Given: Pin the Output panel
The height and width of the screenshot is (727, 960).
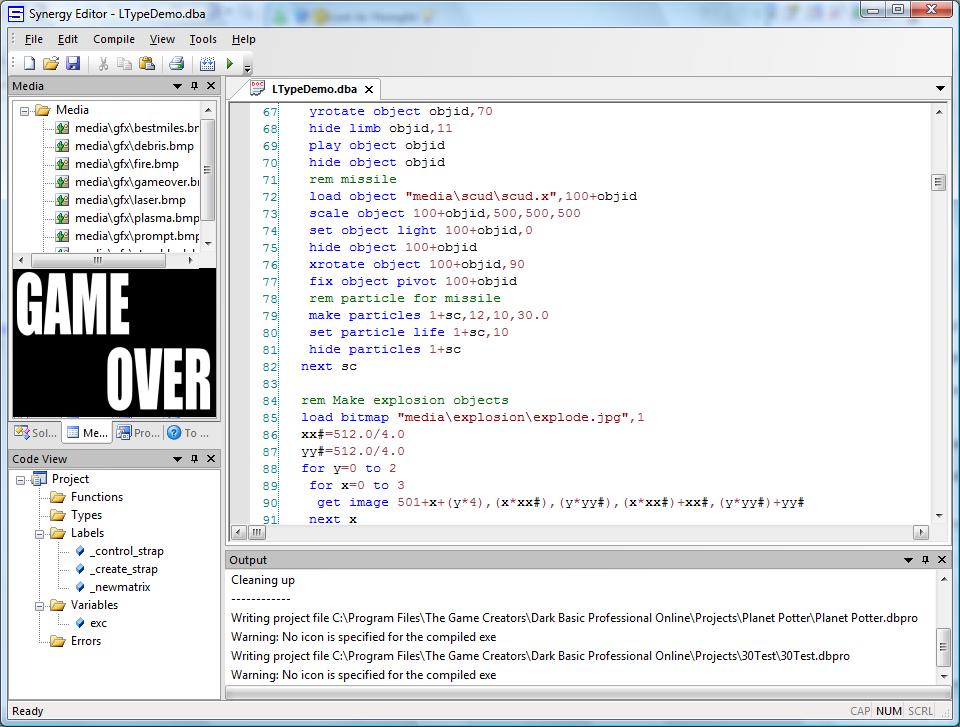Looking at the screenshot, I should [926, 560].
